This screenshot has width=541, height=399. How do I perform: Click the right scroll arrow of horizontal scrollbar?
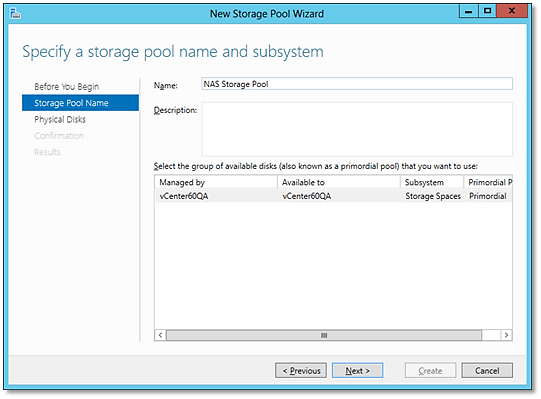click(x=506, y=335)
